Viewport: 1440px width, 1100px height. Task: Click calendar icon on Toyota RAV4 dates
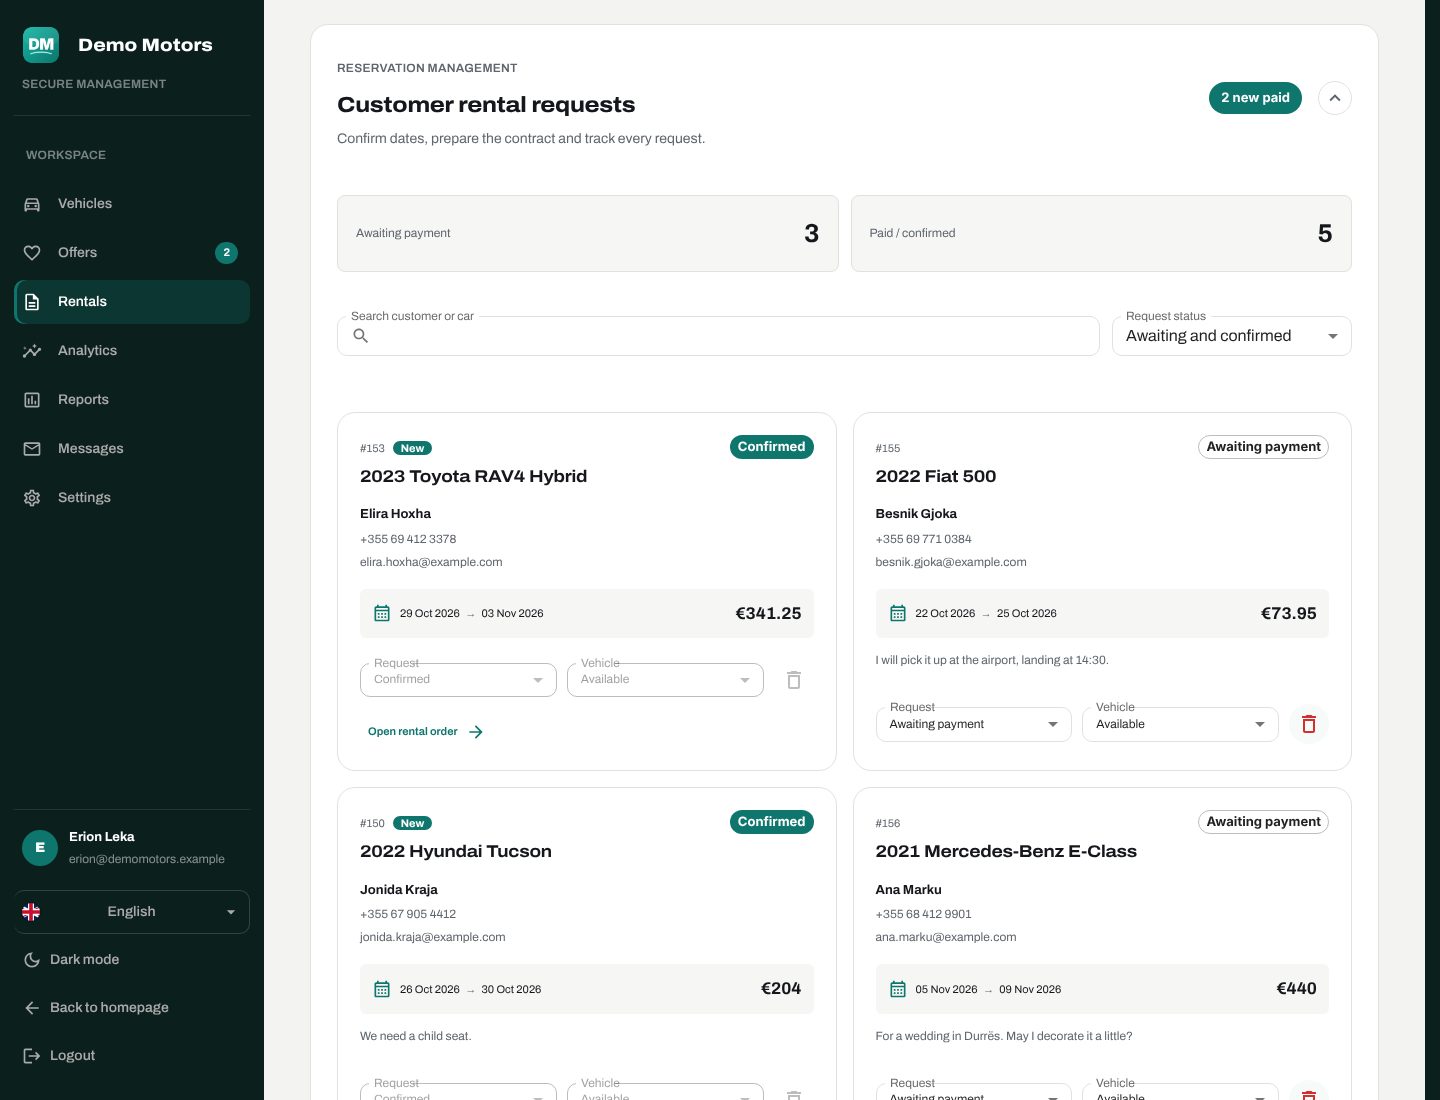(x=382, y=614)
